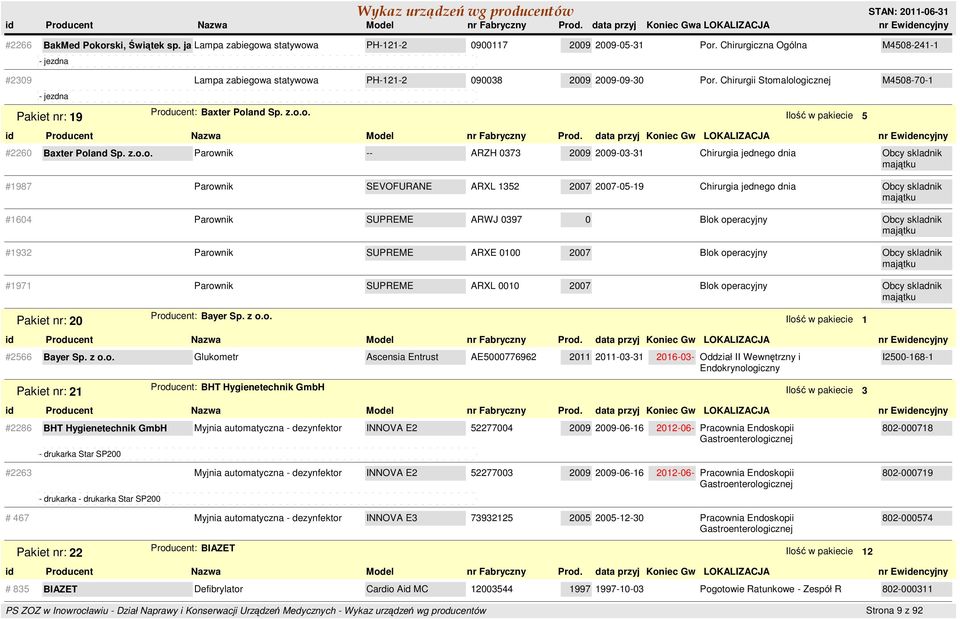Select model 'INNOVA E3'
The width and height of the screenshot is (960, 619).
coord(391,518)
